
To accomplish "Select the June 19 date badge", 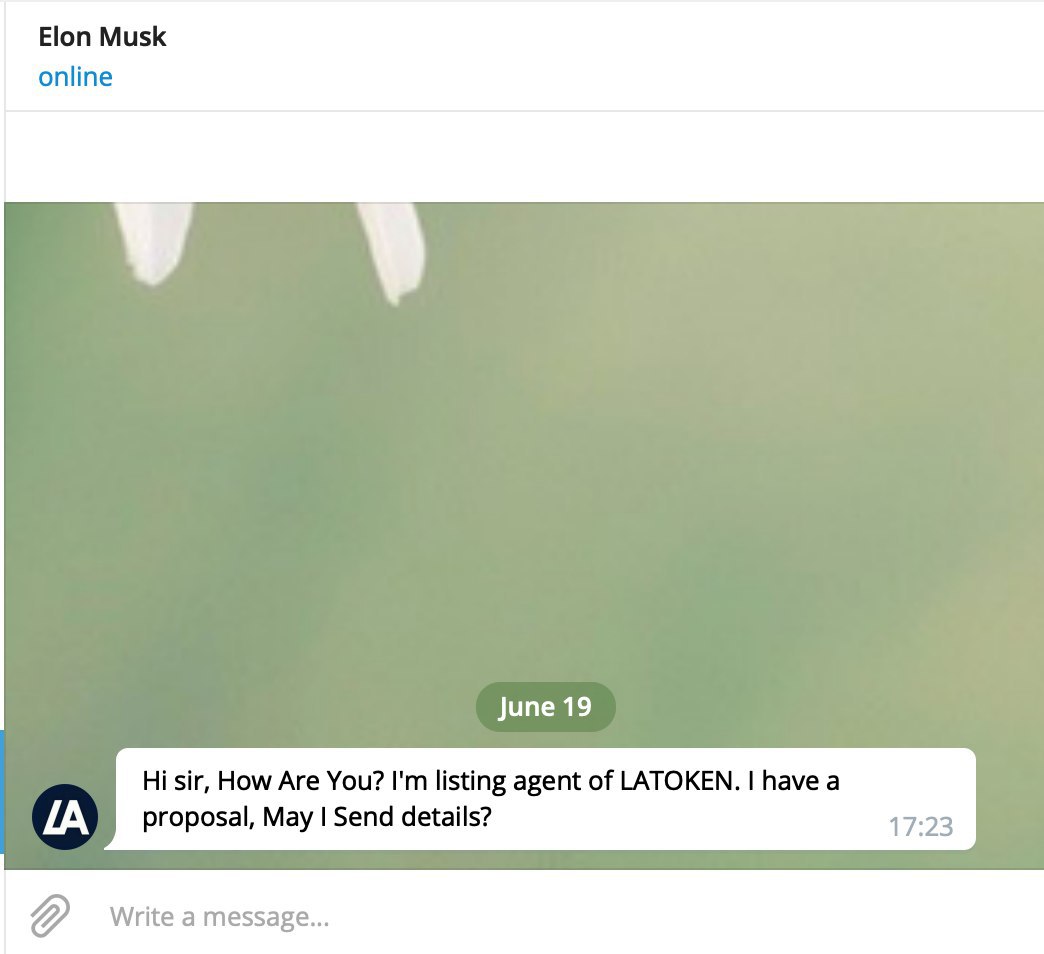I will point(545,706).
